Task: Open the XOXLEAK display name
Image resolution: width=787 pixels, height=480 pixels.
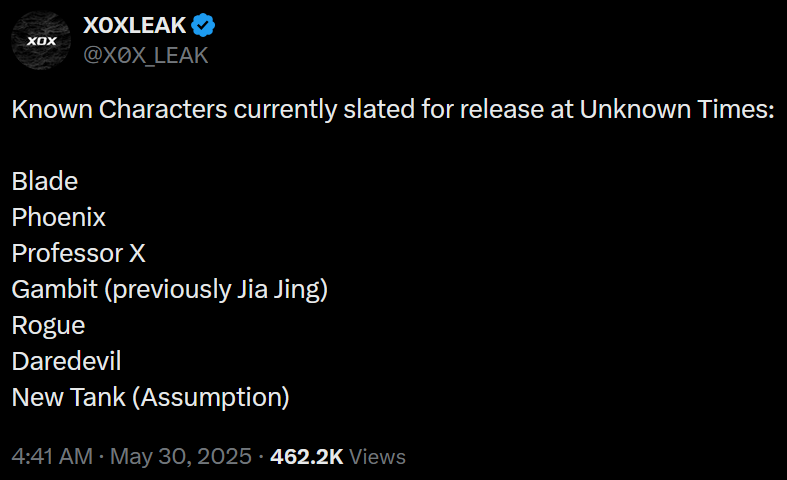Action: 135,25
